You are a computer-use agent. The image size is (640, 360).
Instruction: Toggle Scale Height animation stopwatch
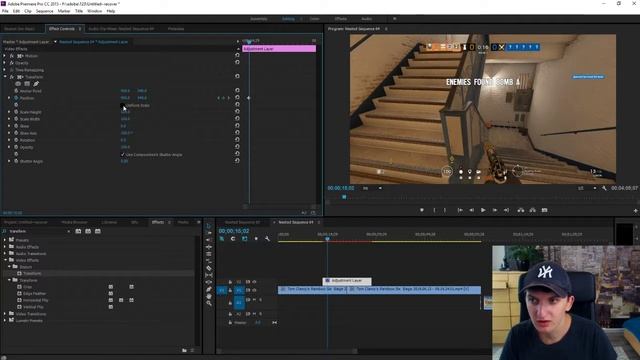[x=16, y=112]
